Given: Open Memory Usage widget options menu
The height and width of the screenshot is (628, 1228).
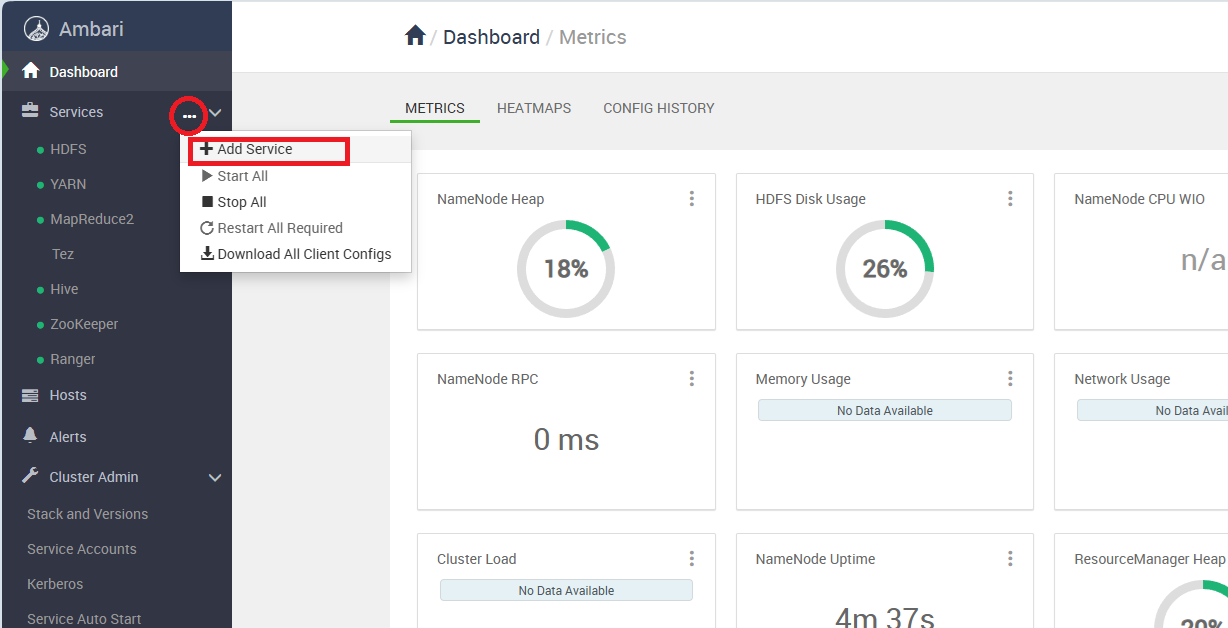Looking at the screenshot, I should pyautogui.click(x=1010, y=379).
